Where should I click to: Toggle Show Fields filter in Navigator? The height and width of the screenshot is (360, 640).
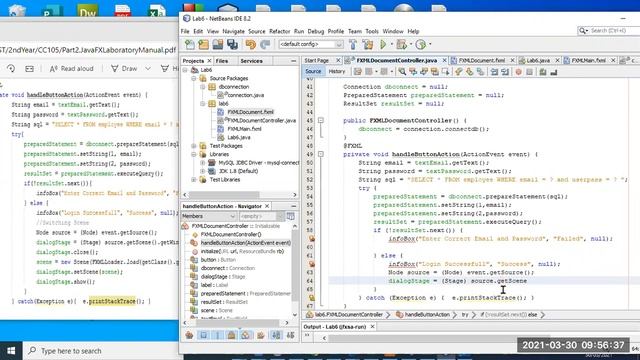(x=203, y=335)
